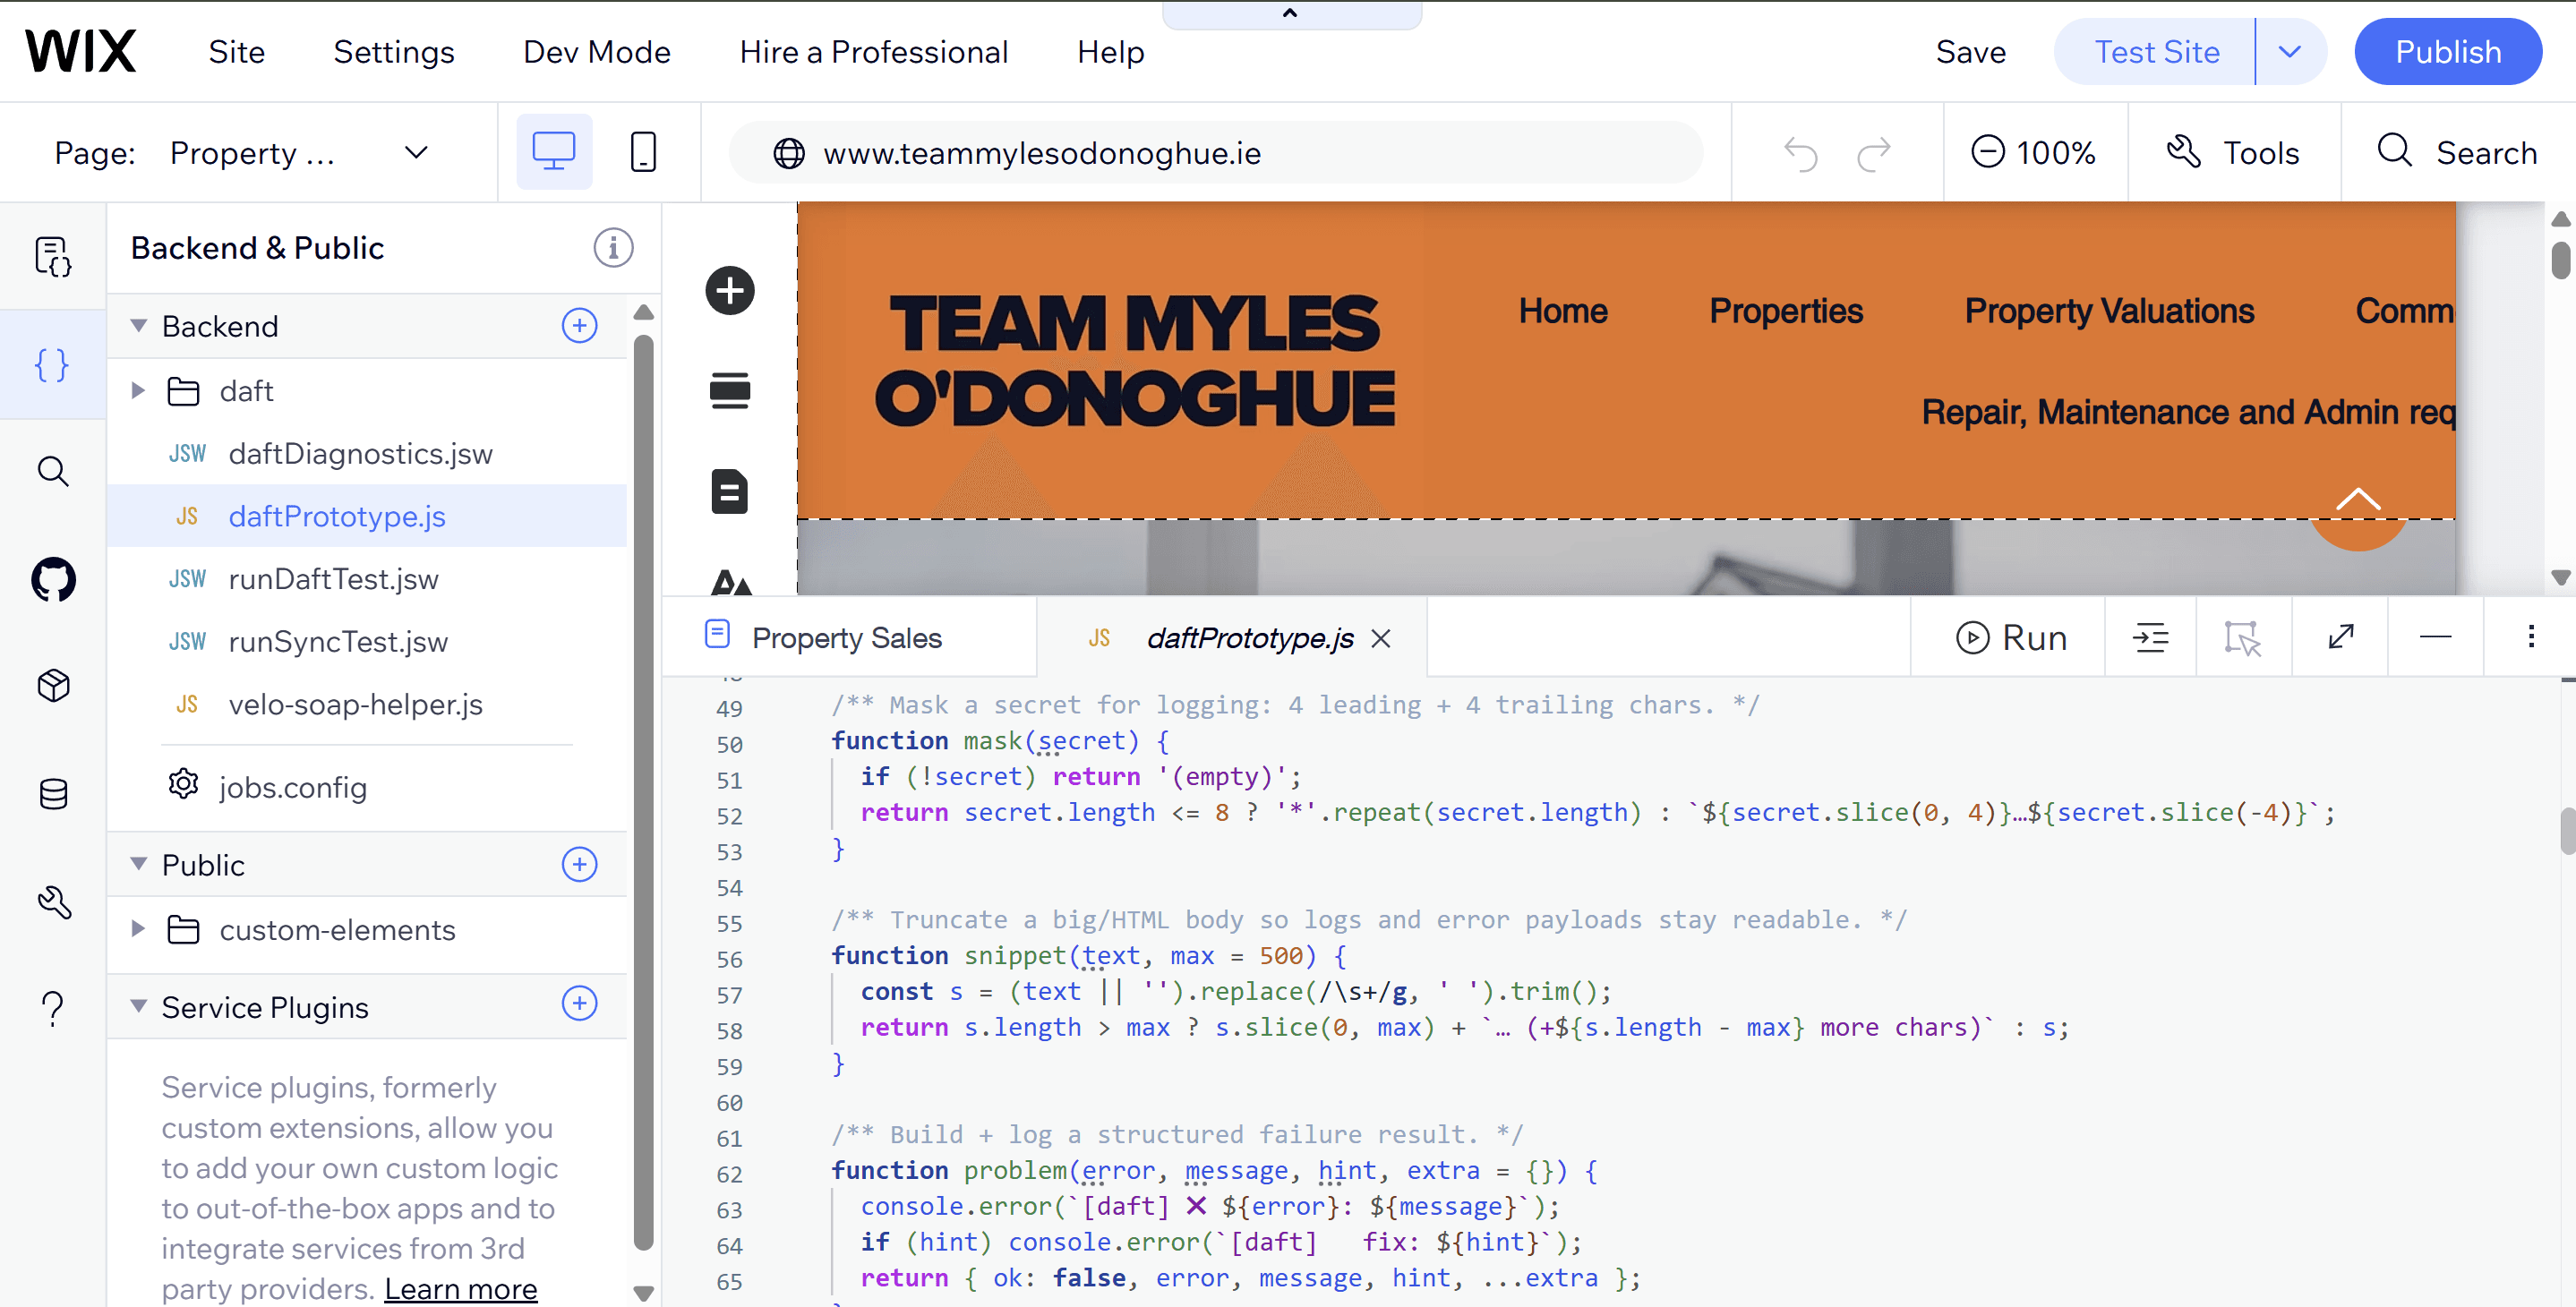Click the info icon beside Backend & Public
Image resolution: width=2576 pixels, height=1307 pixels.
pyautogui.click(x=613, y=247)
